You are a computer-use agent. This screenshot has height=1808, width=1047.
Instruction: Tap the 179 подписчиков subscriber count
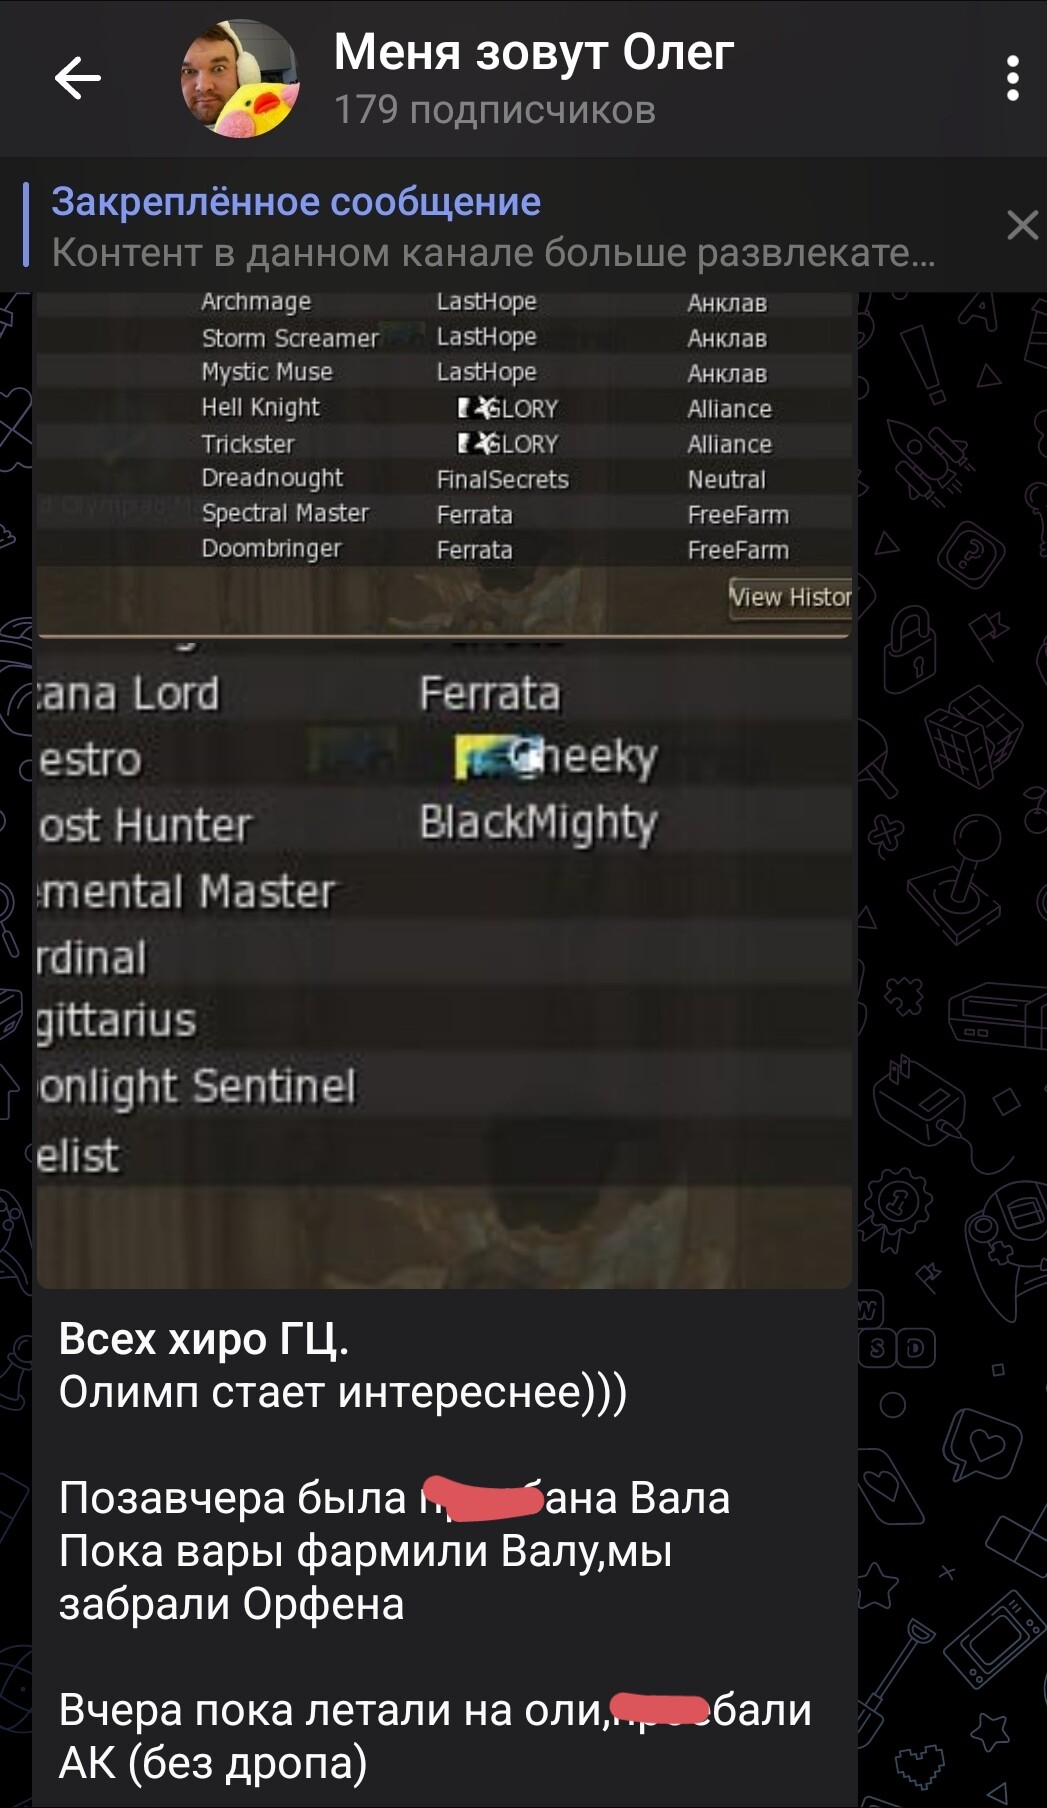pos(495,110)
